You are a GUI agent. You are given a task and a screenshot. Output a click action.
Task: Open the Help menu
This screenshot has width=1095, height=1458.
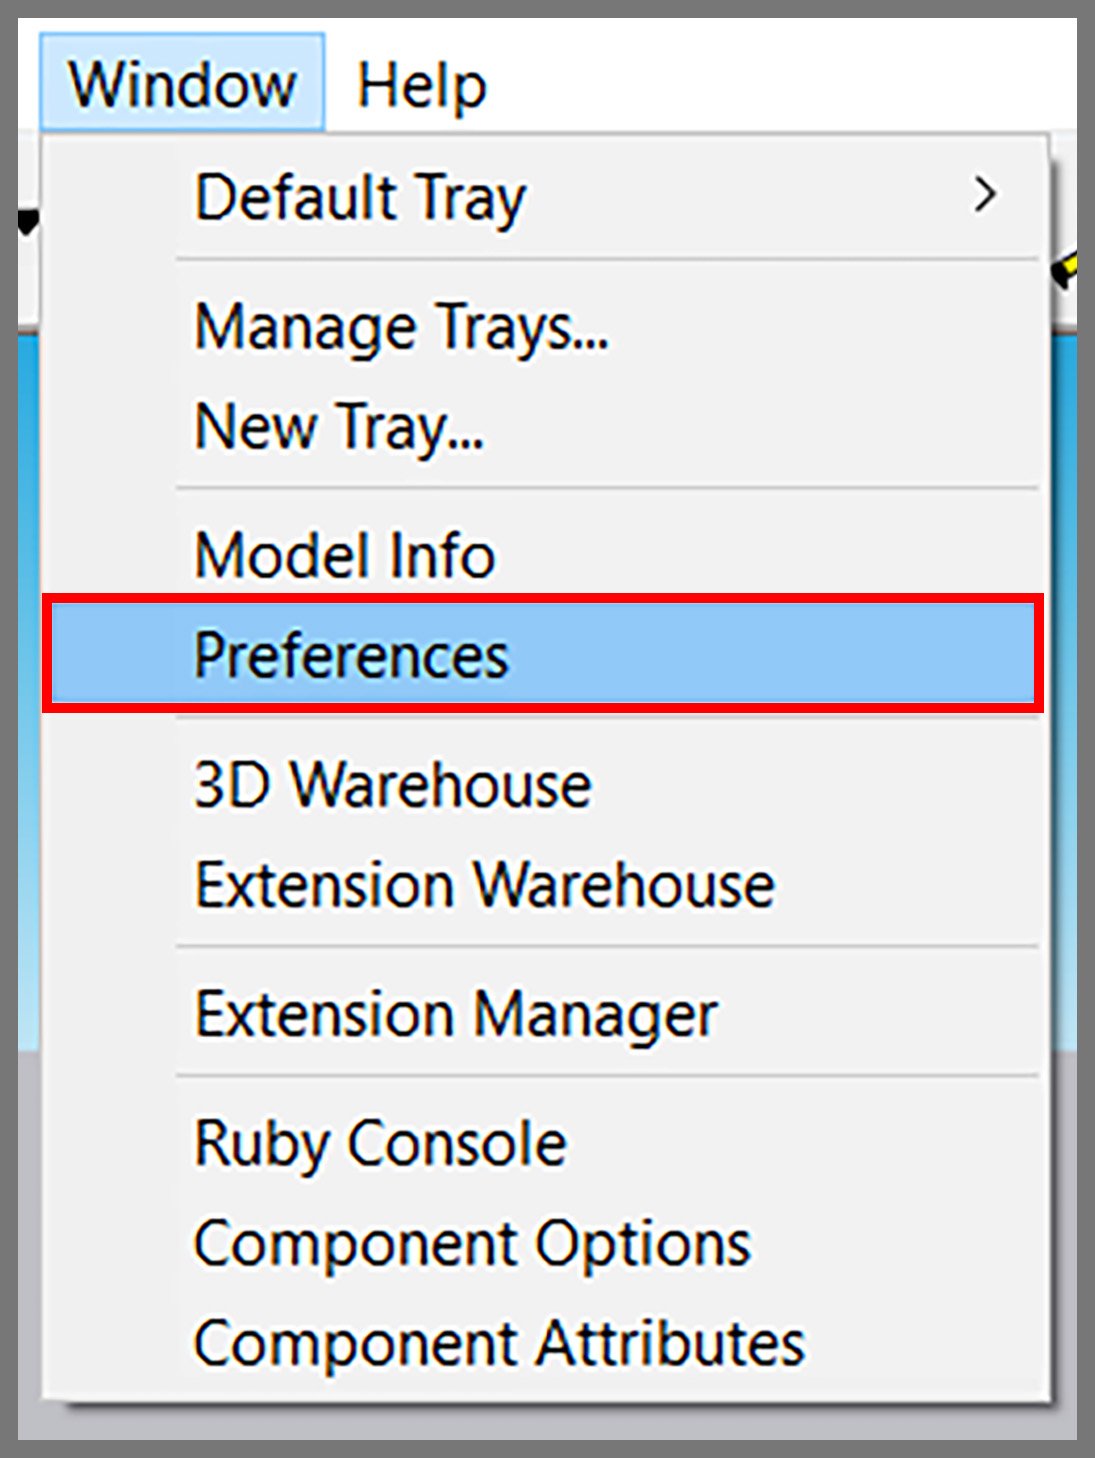(421, 85)
